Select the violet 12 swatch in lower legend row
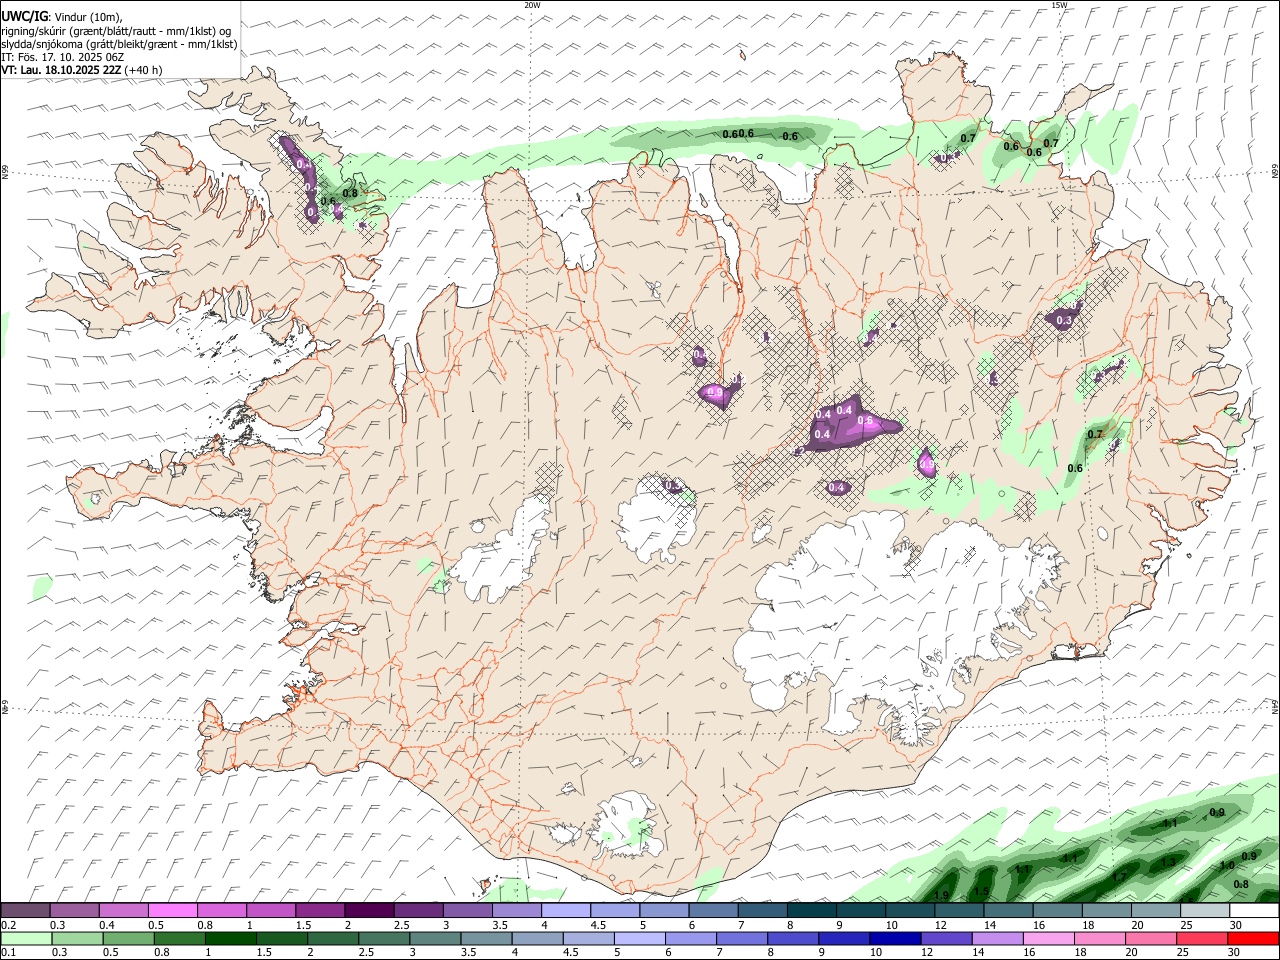Viewport: 1280px width, 960px height. (x=947, y=938)
